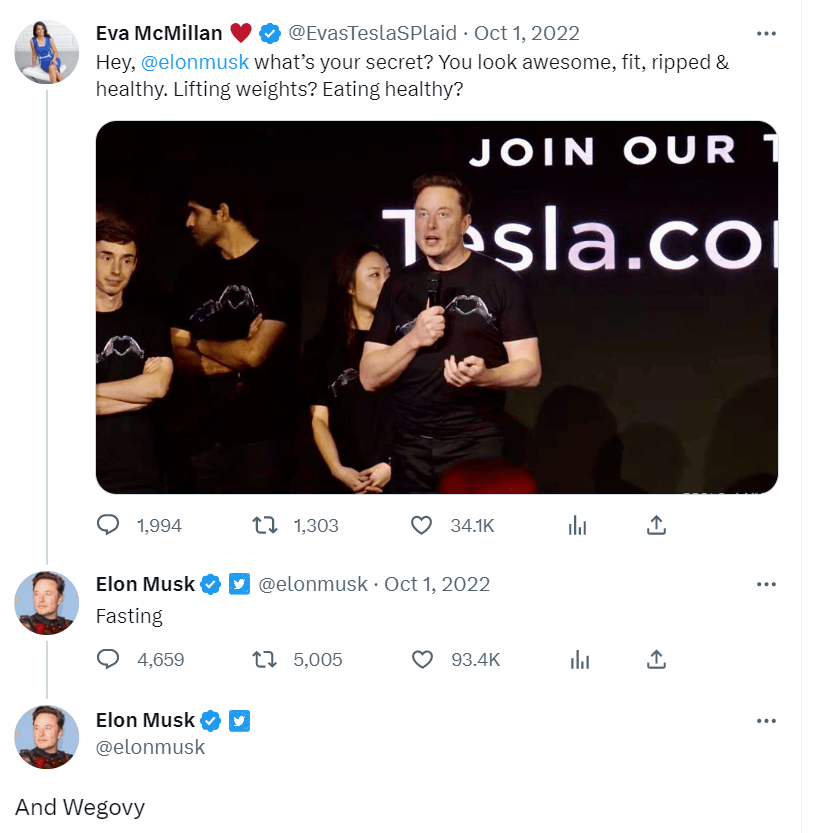Share Eva McMillan's tweet
823x833 pixels.
[656, 525]
